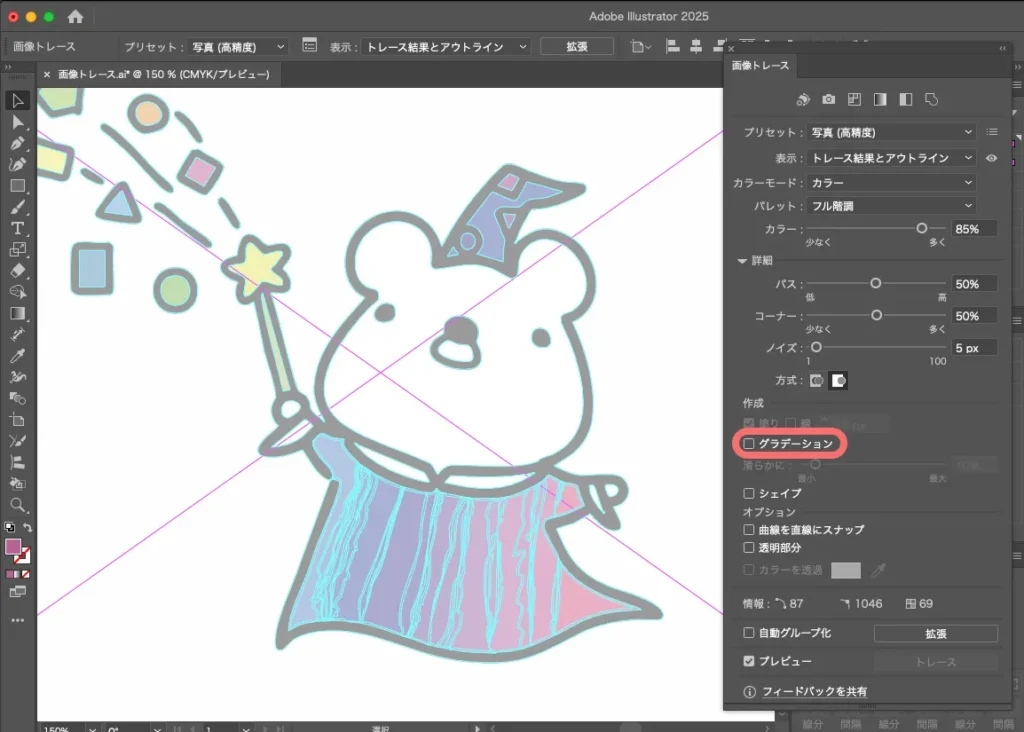
Task: Enable 曲線を直線にスナップ checkbox
Action: pyautogui.click(x=749, y=529)
